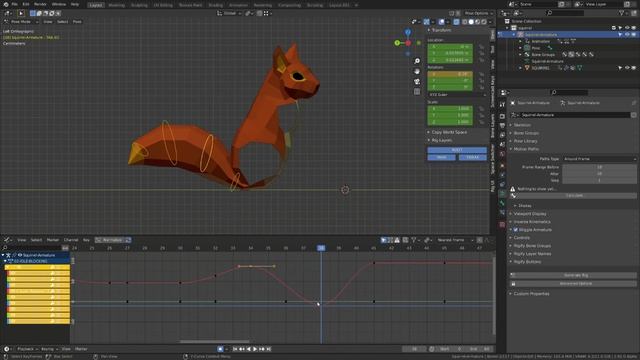Toggle visibility eye for SQUIRREL object
The height and width of the screenshot is (360, 640).
click(627, 68)
